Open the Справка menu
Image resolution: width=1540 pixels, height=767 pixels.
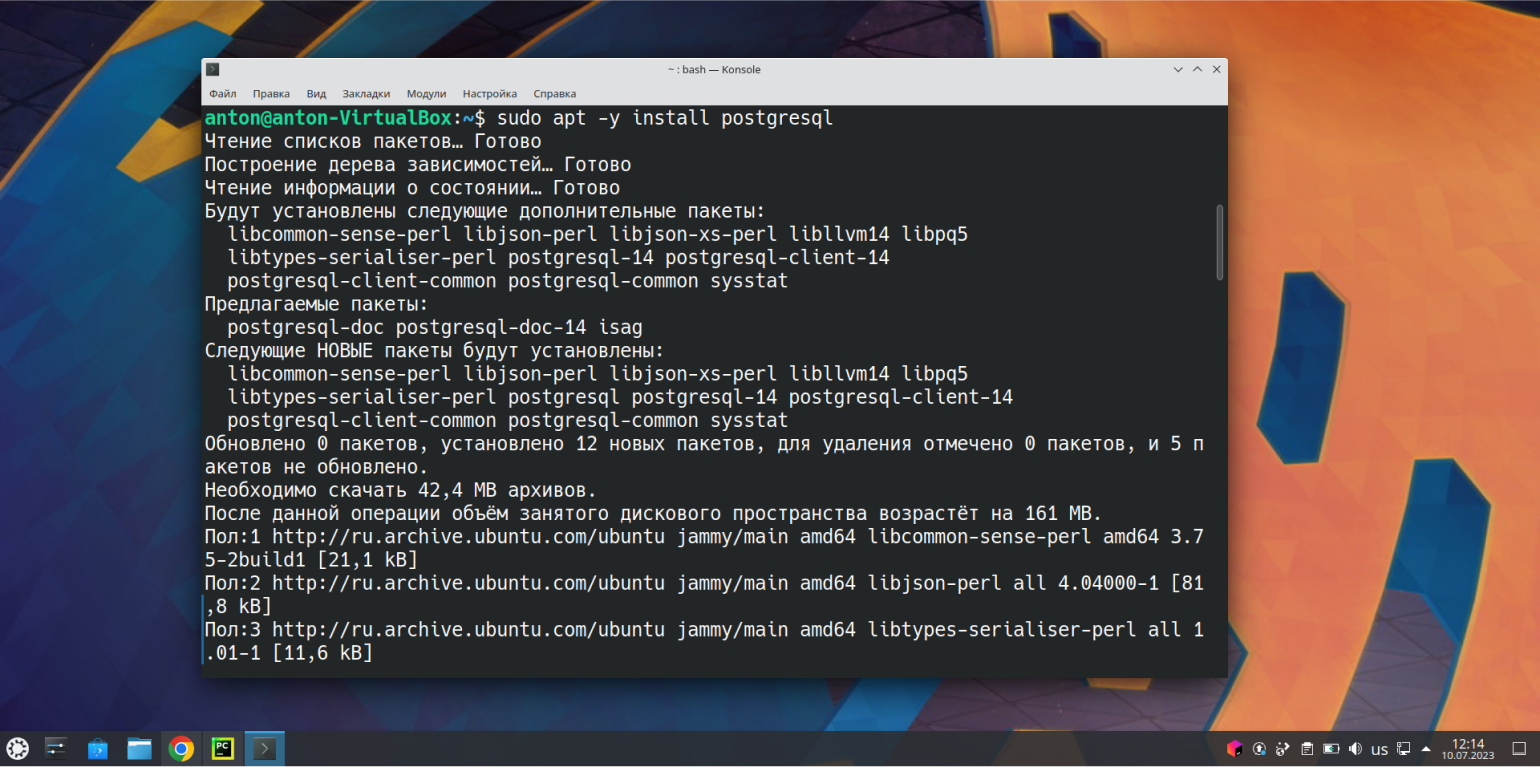tap(554, 94)
